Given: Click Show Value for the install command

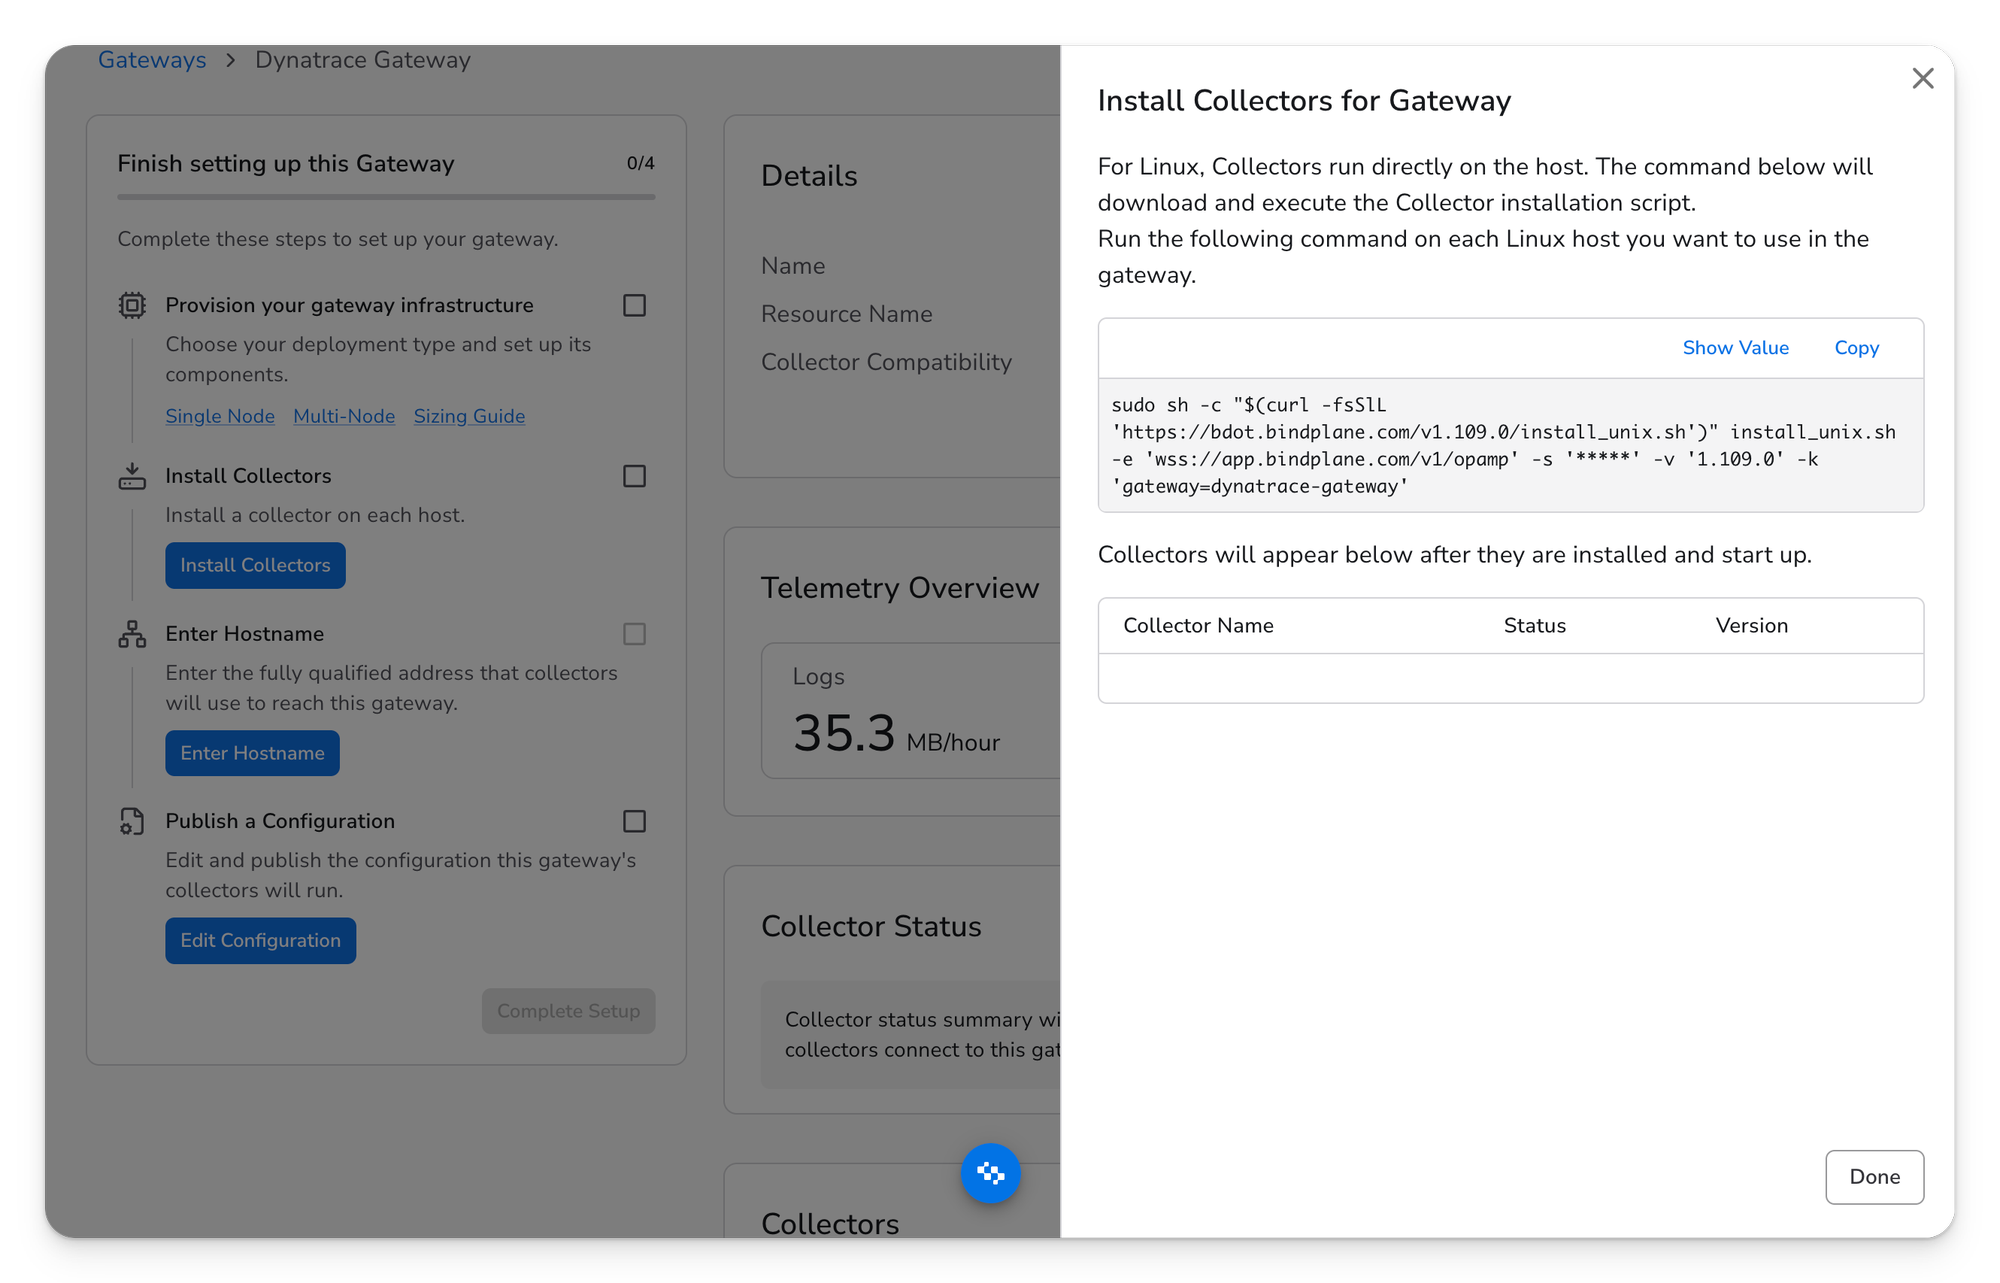Looking at the screenshot, I should [x=1735, y=348].
